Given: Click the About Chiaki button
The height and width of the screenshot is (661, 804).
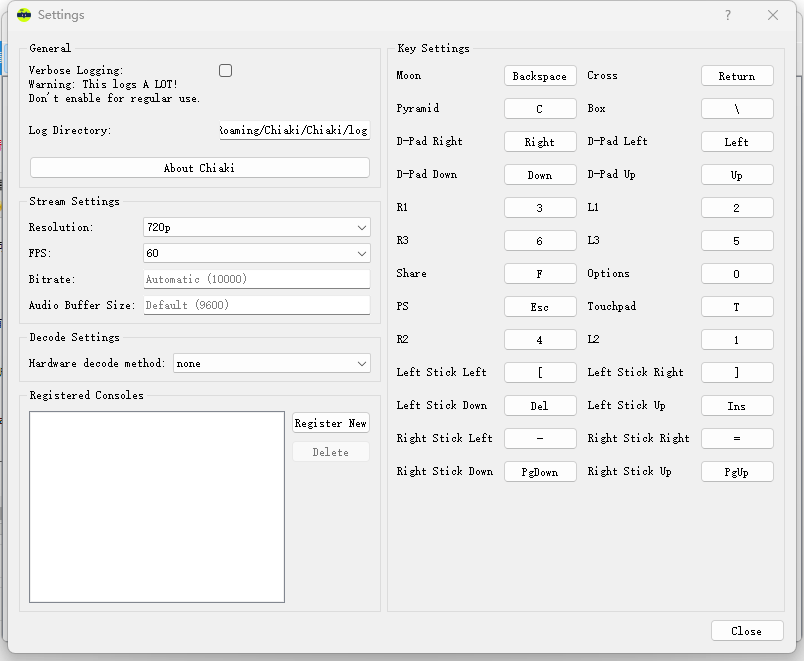Looking at the screenshot, I should click(199, 168).
